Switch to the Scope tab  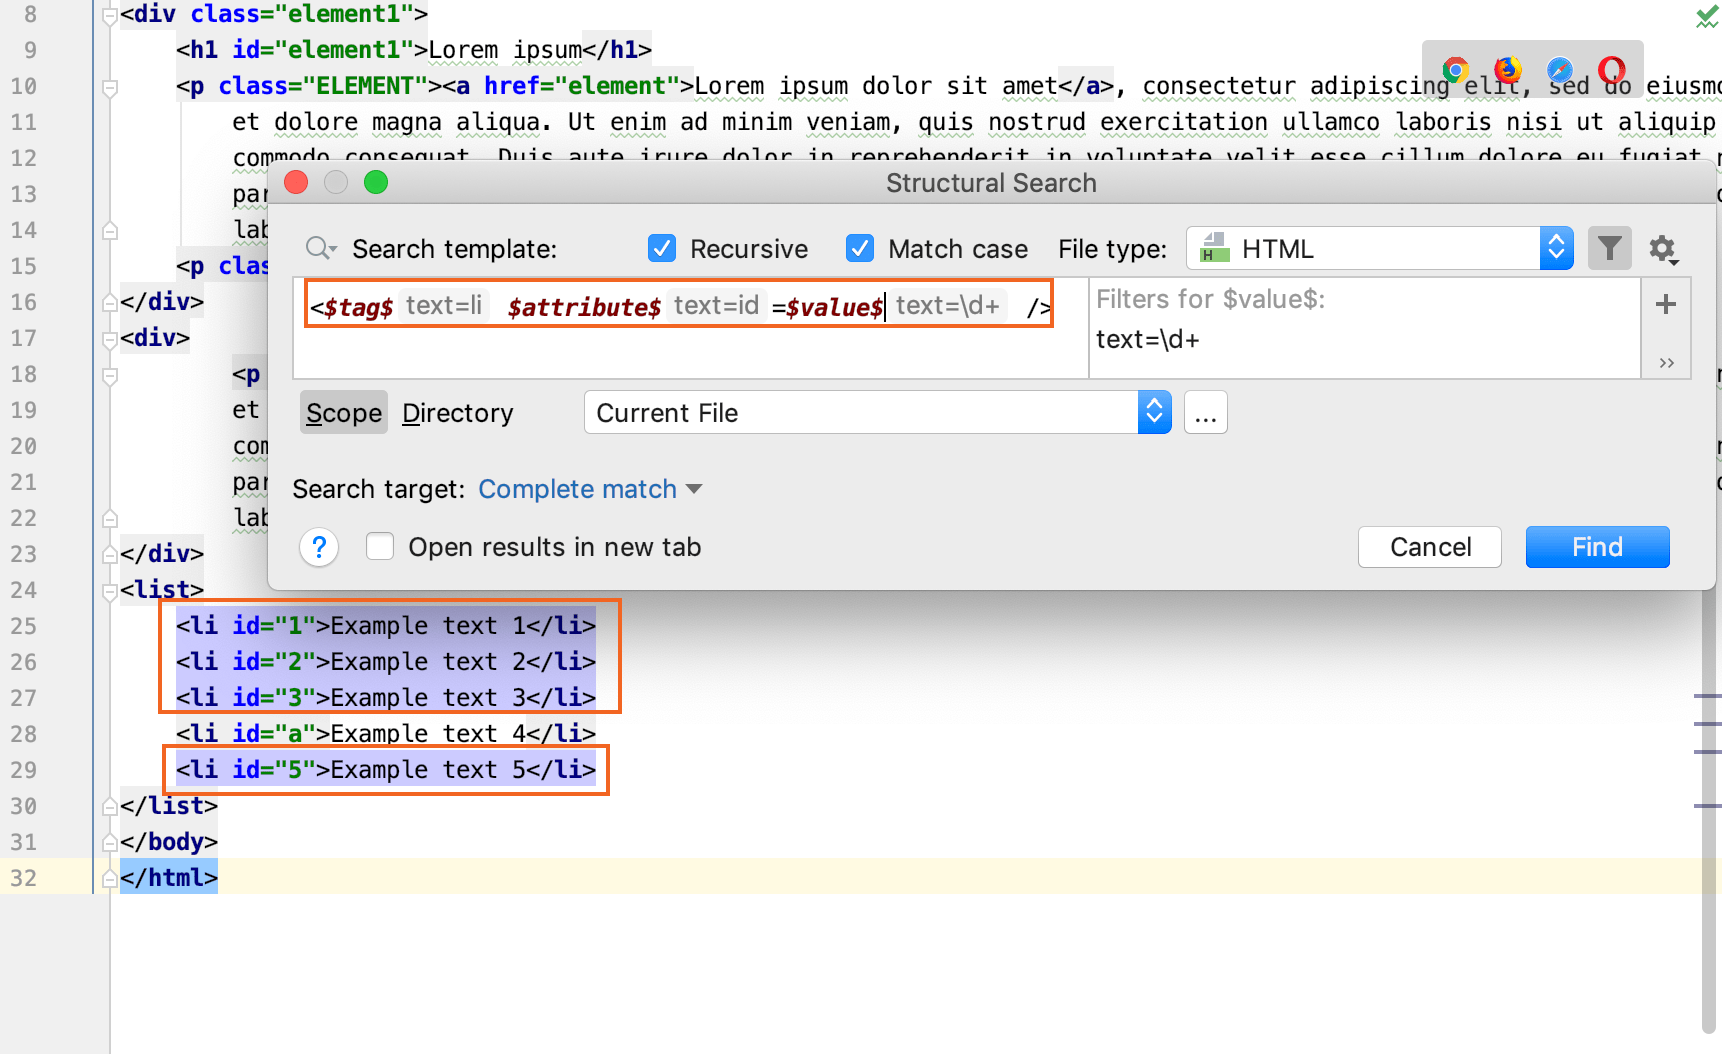pyautogui.click(x=343, y=412)
